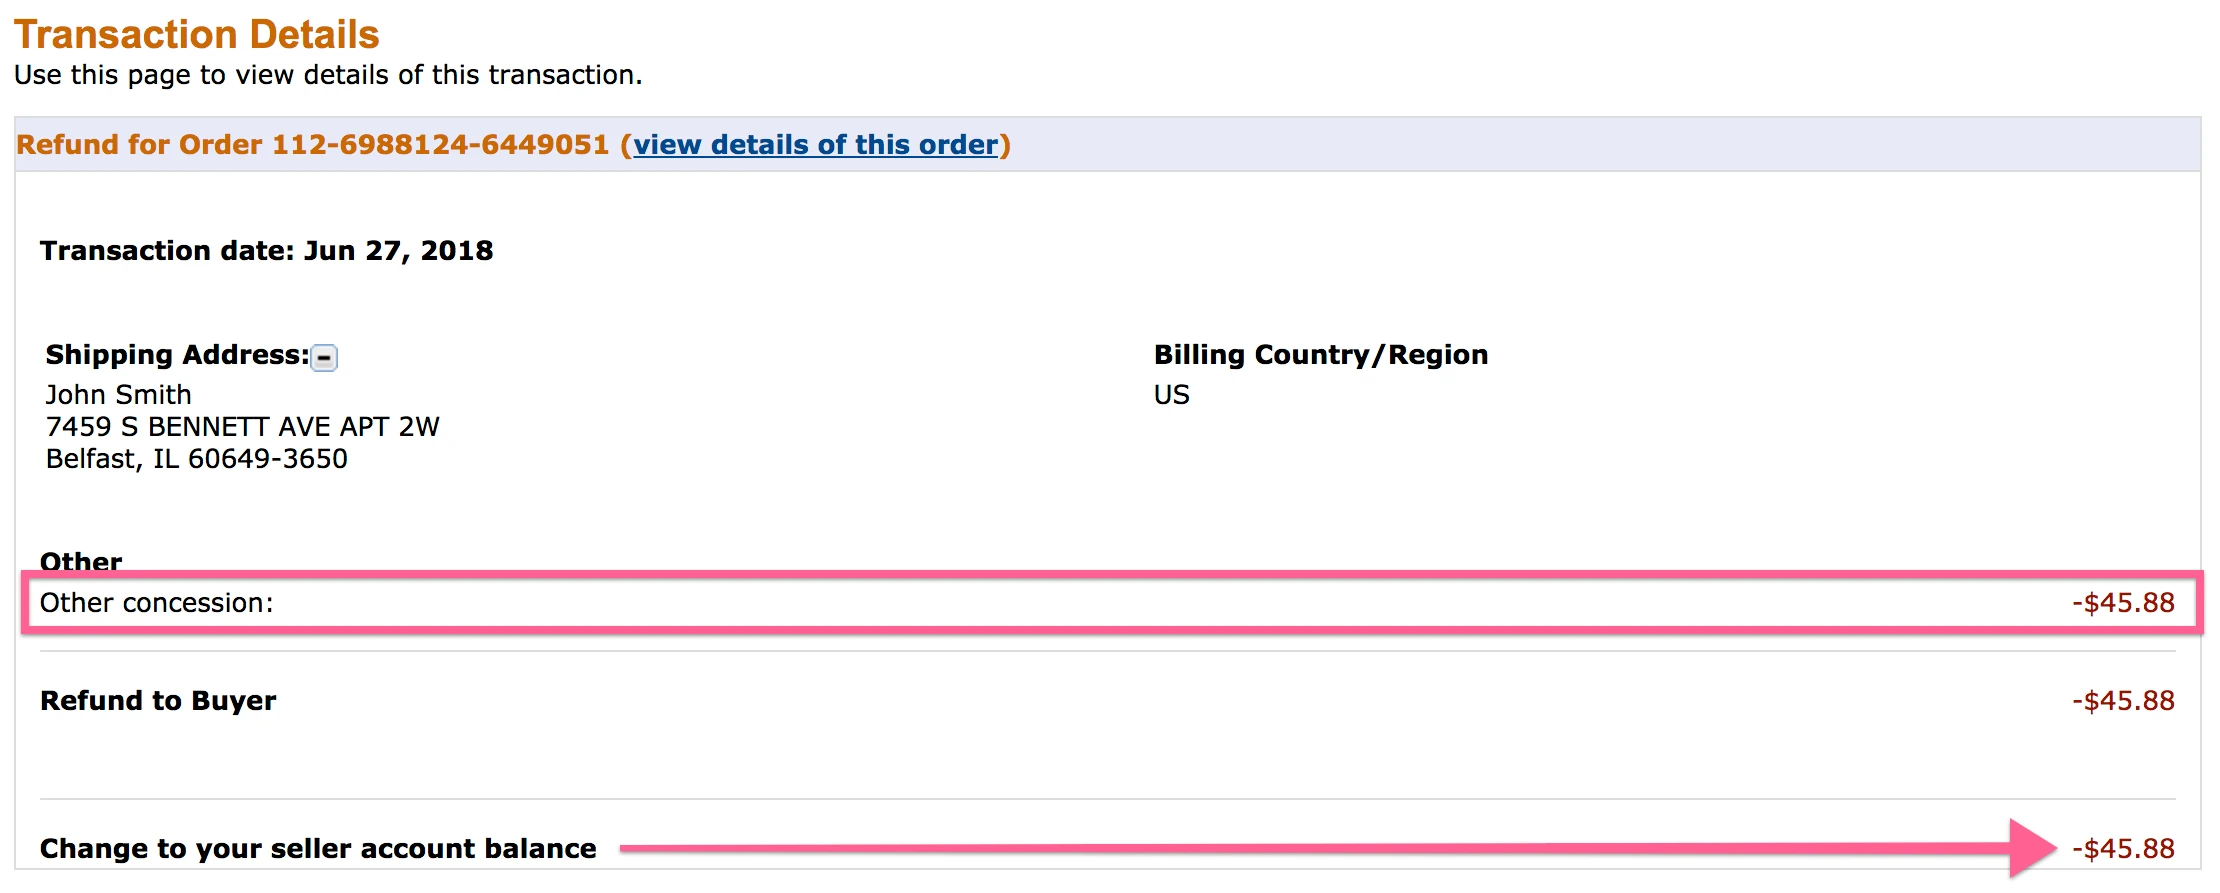This screenshot has height=893, width=2220.
Task: Click the Transaction date Jun 27, 2018 text
Action: click(267, 250)
